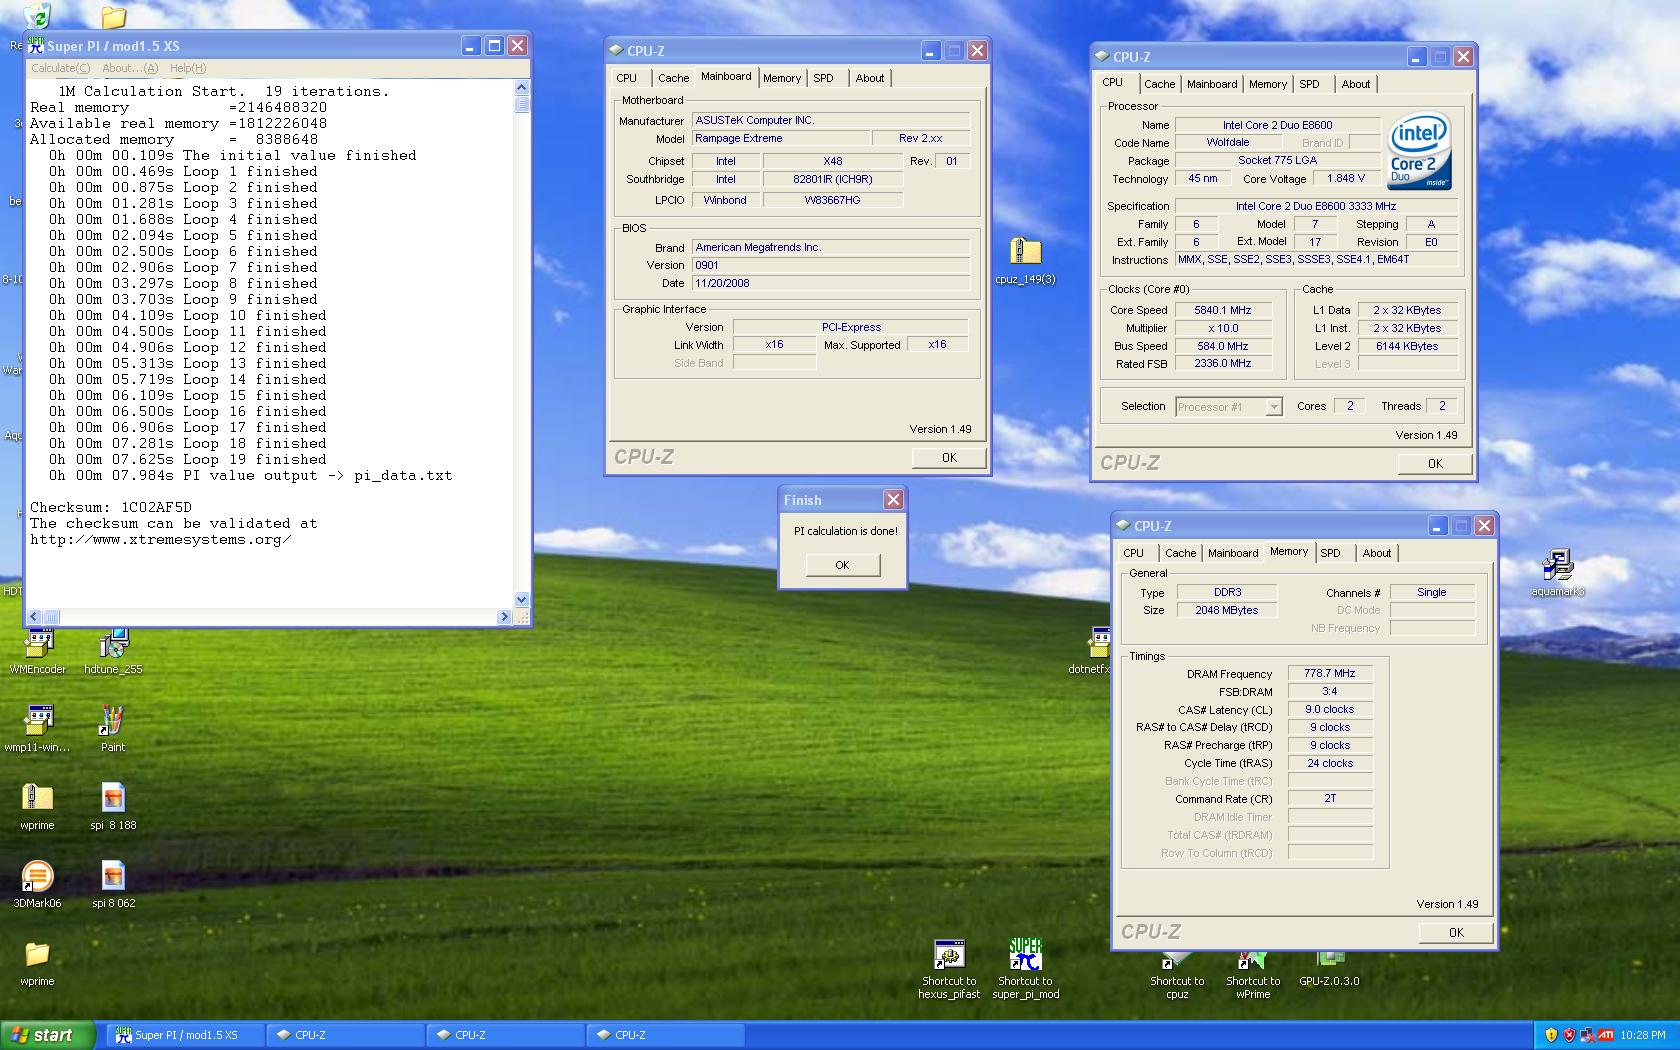Viewport: 1680px width, 1050px height.
Task: Click the Checksum: 1C02AF5D line
Action: (111, 507)
